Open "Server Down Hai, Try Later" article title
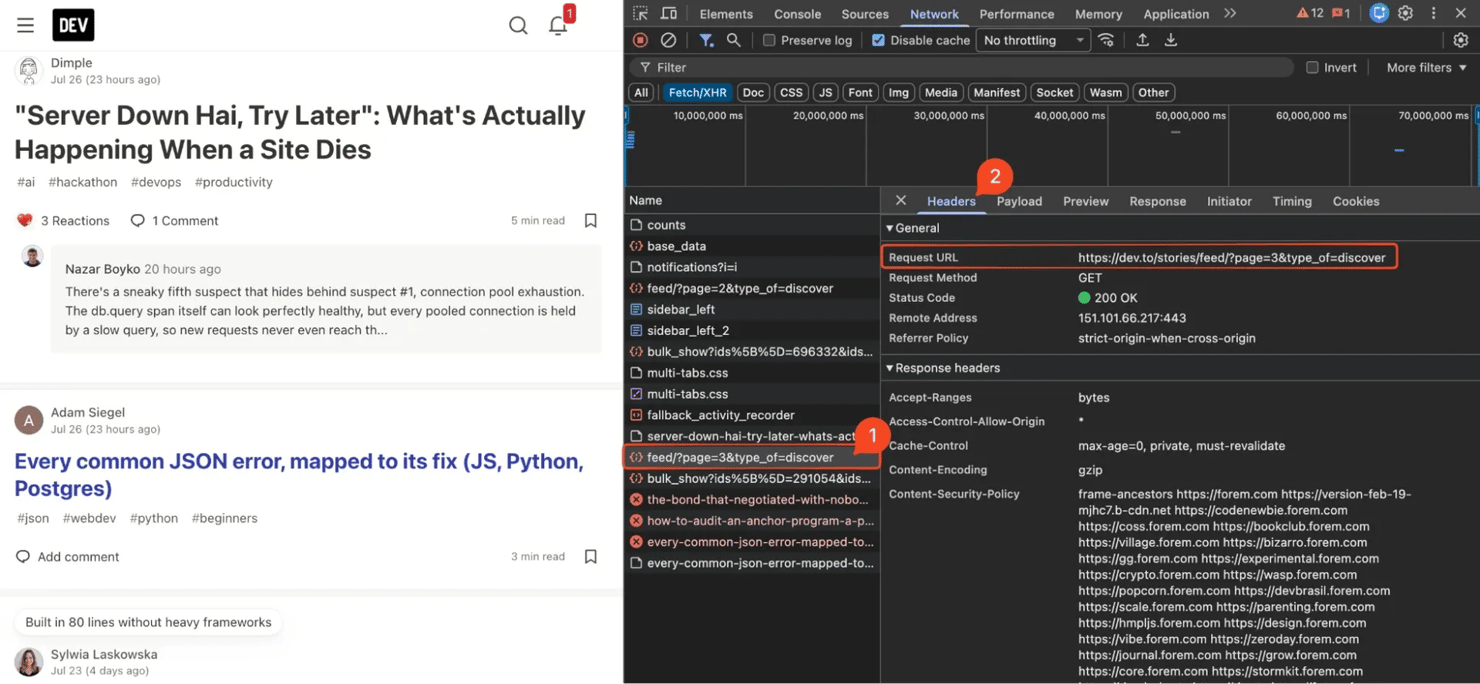1480x684 pixels. pyautogui.click(x=300, y=132)
